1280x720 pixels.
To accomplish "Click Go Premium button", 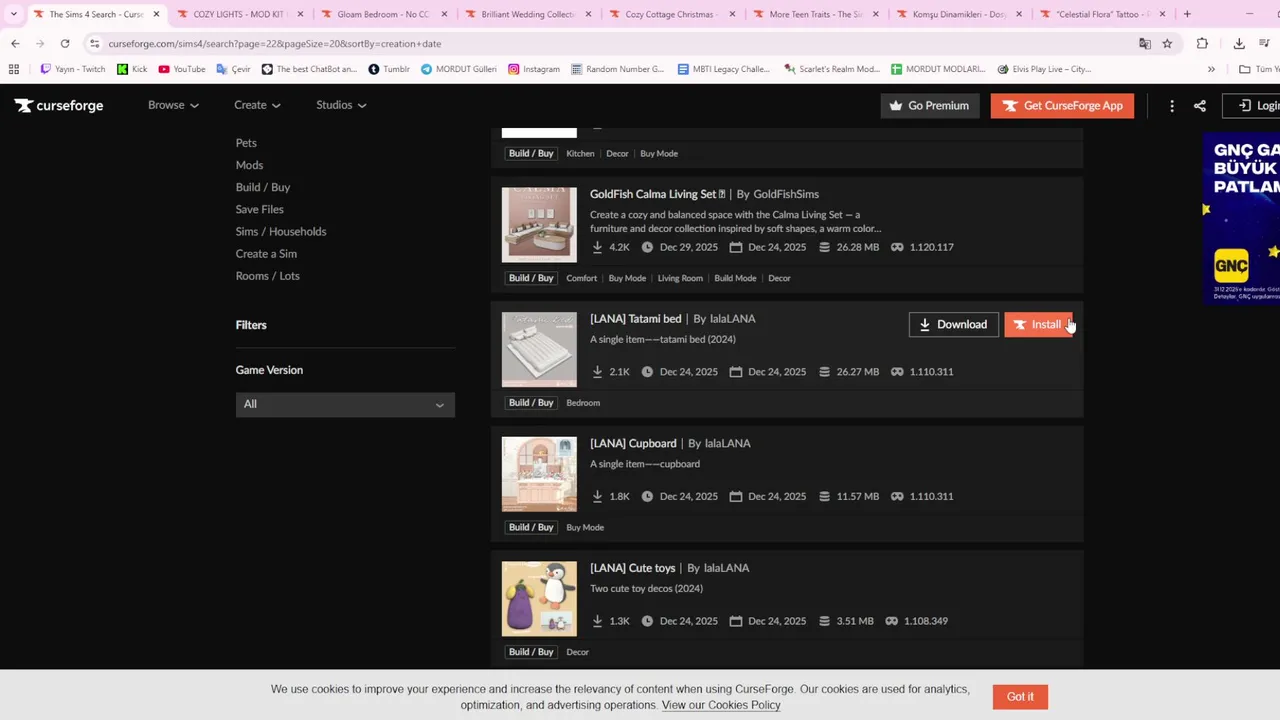I will click(x=931, y=105).
